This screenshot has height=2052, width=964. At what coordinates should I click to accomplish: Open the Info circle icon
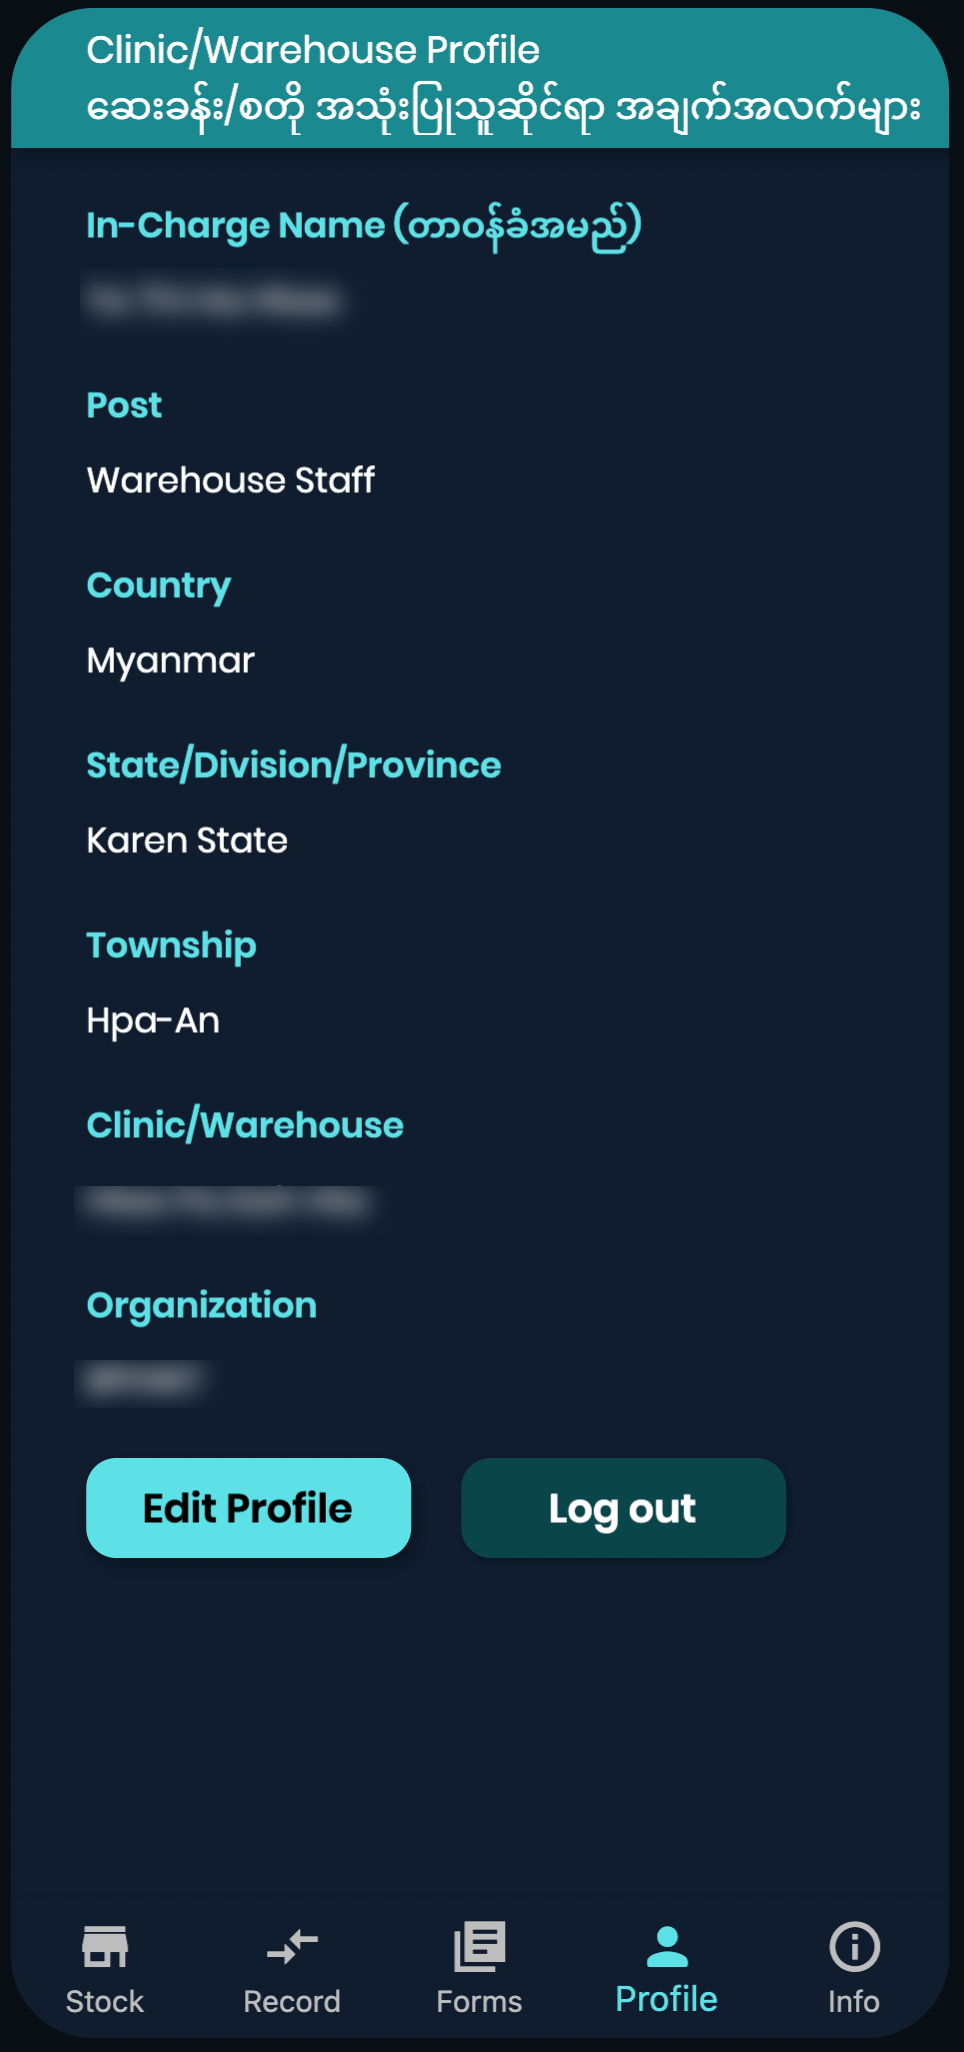pyautogui.click(x=854, y=1946)
